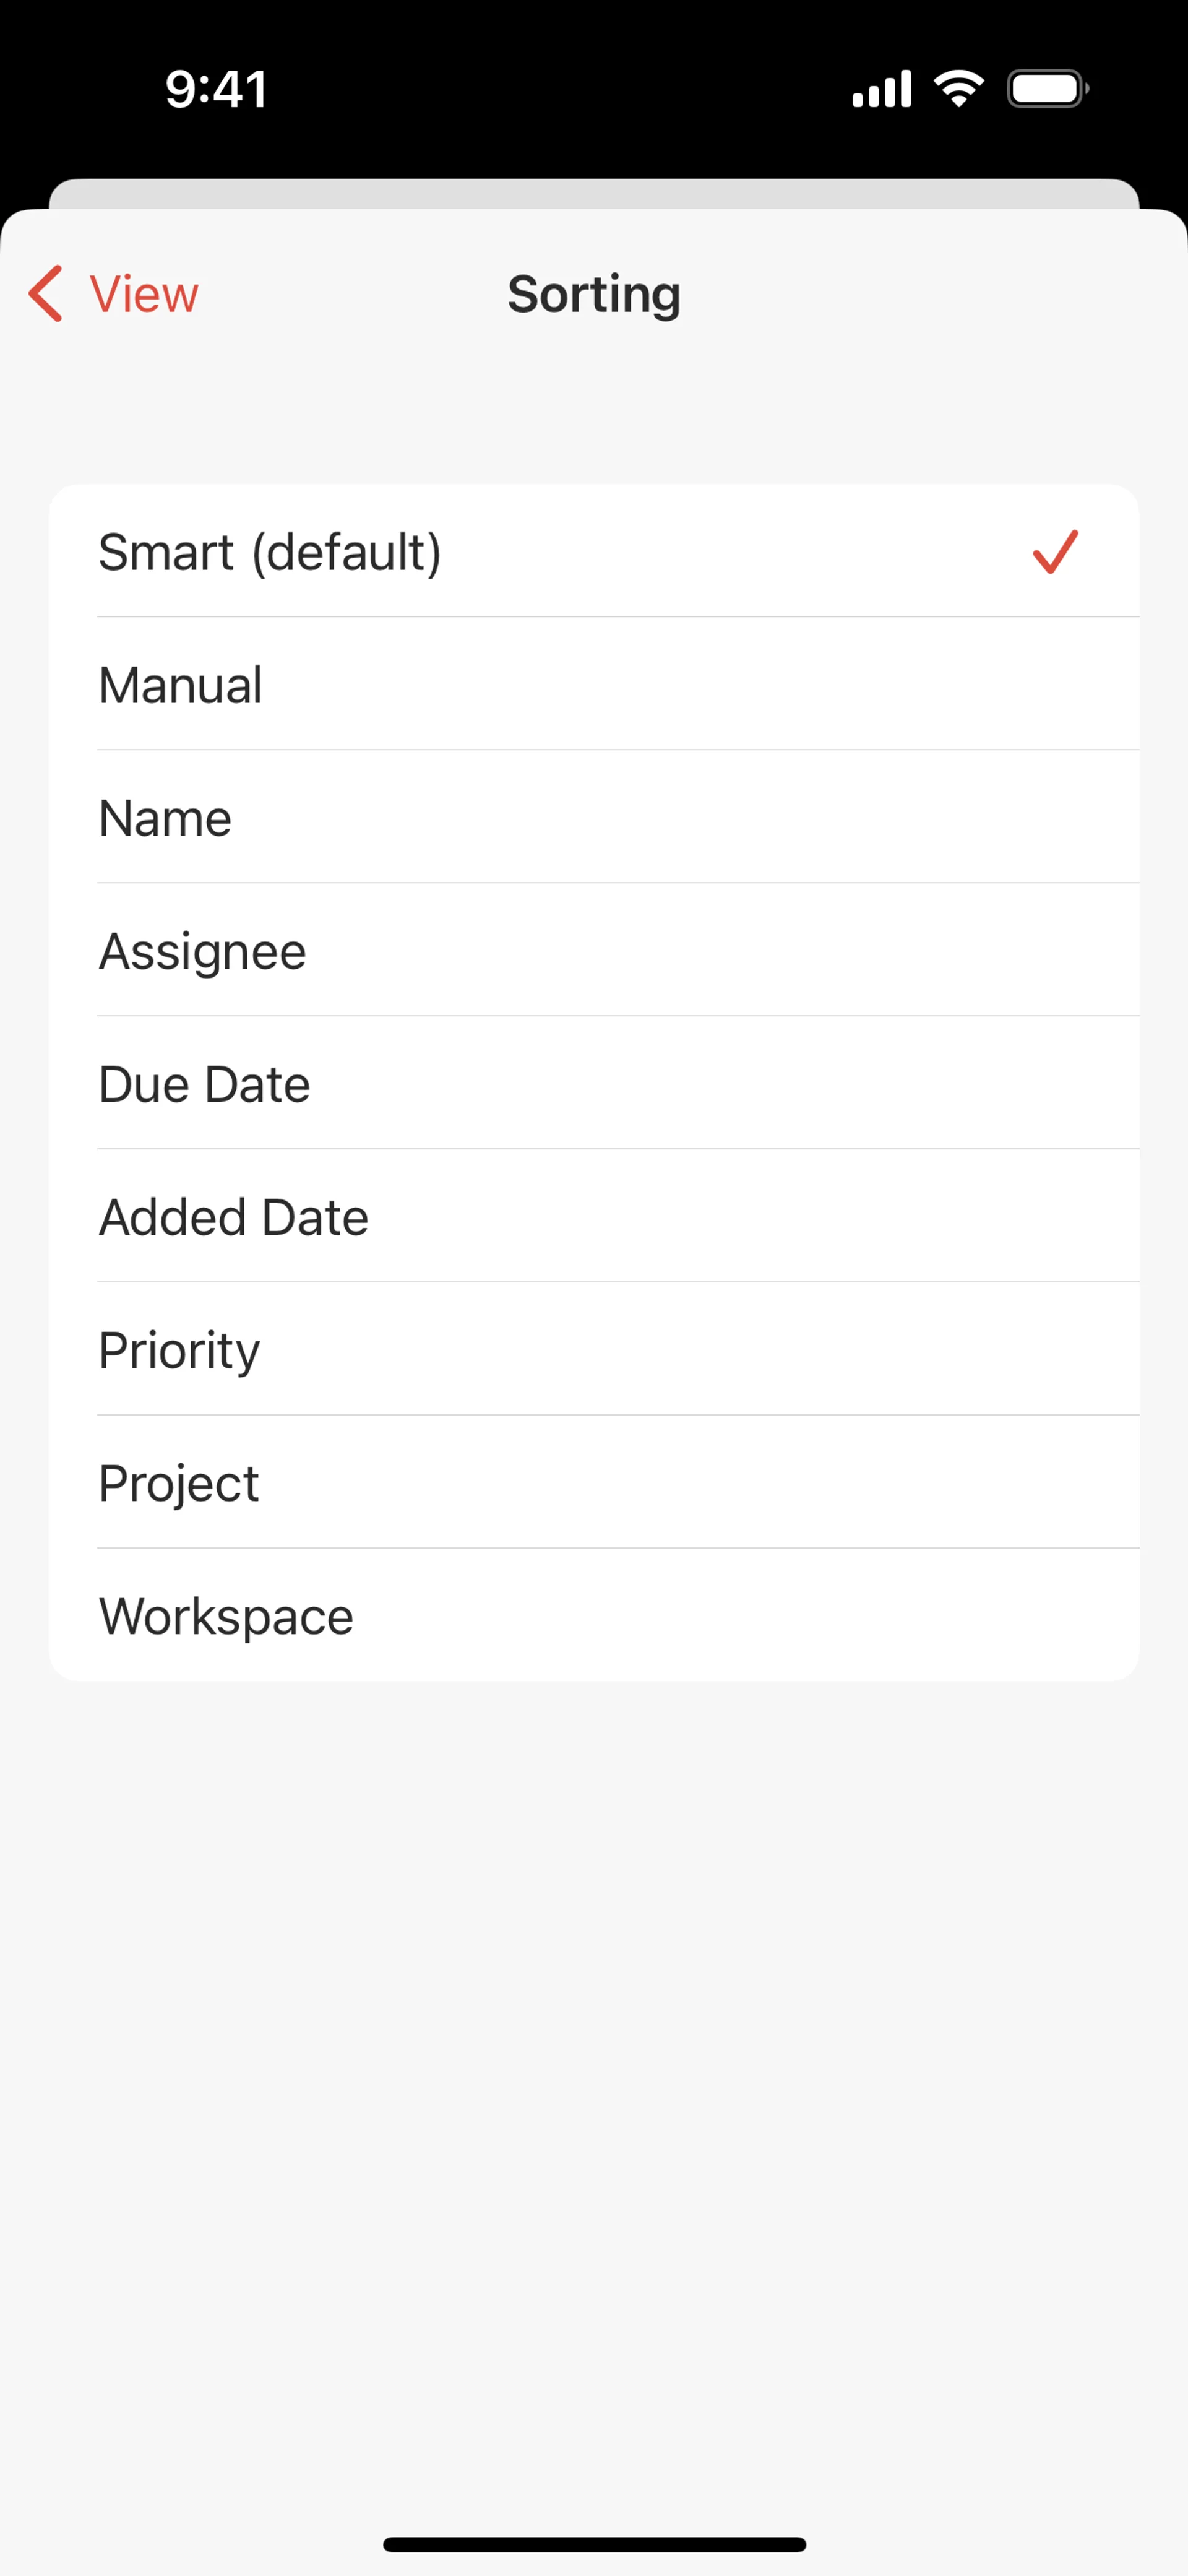The height and width of the screenshot is (2576, 1188).
Task: Tap the Wi-Fi status icon
Action: [958, 89]
